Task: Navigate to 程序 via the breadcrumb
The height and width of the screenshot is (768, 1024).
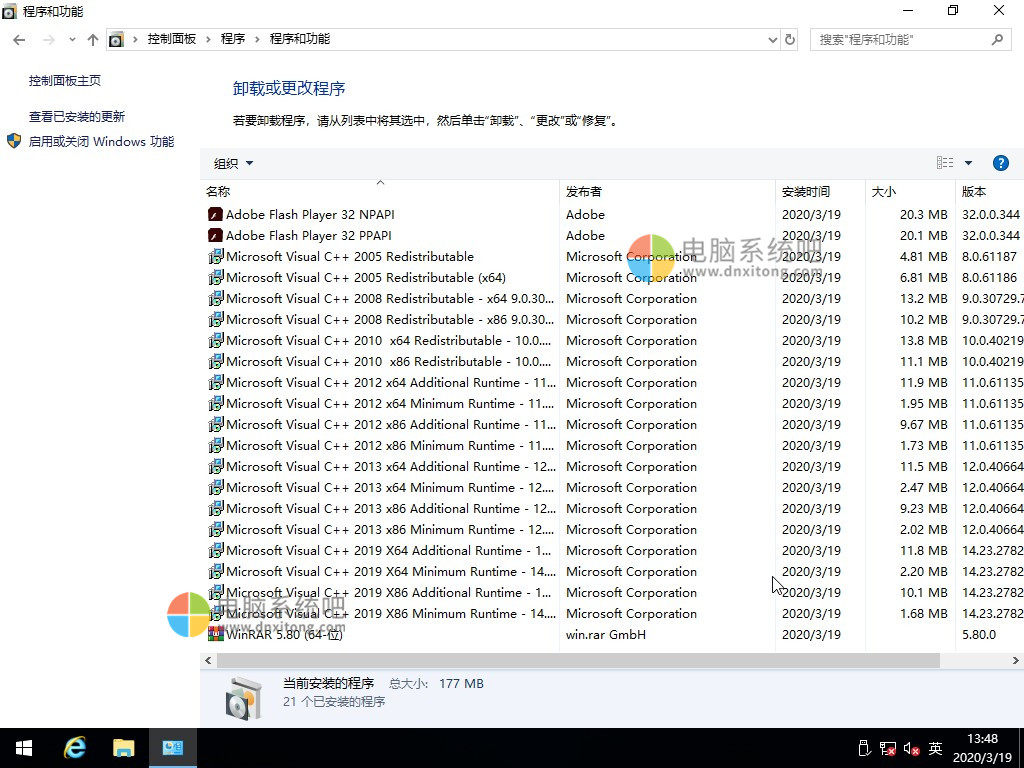Action: point(233,38)
